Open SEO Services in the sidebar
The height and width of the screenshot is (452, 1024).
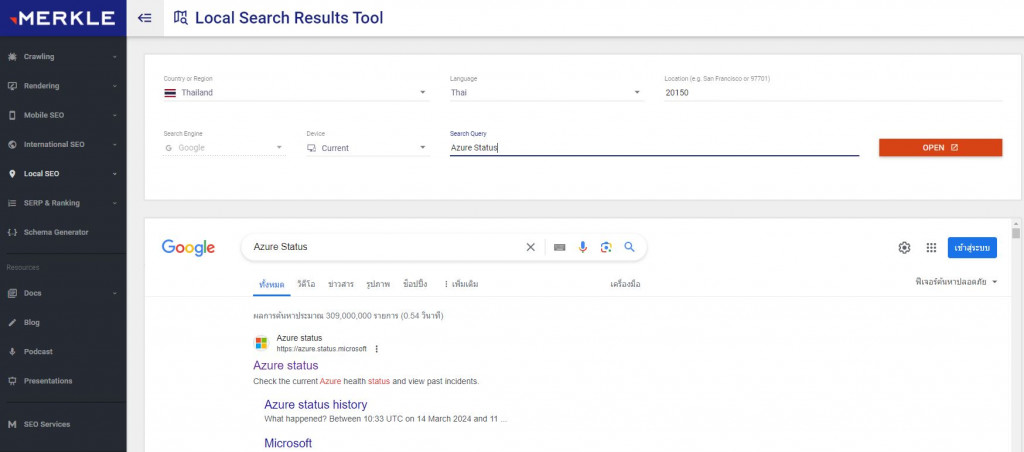pos(47,425)
